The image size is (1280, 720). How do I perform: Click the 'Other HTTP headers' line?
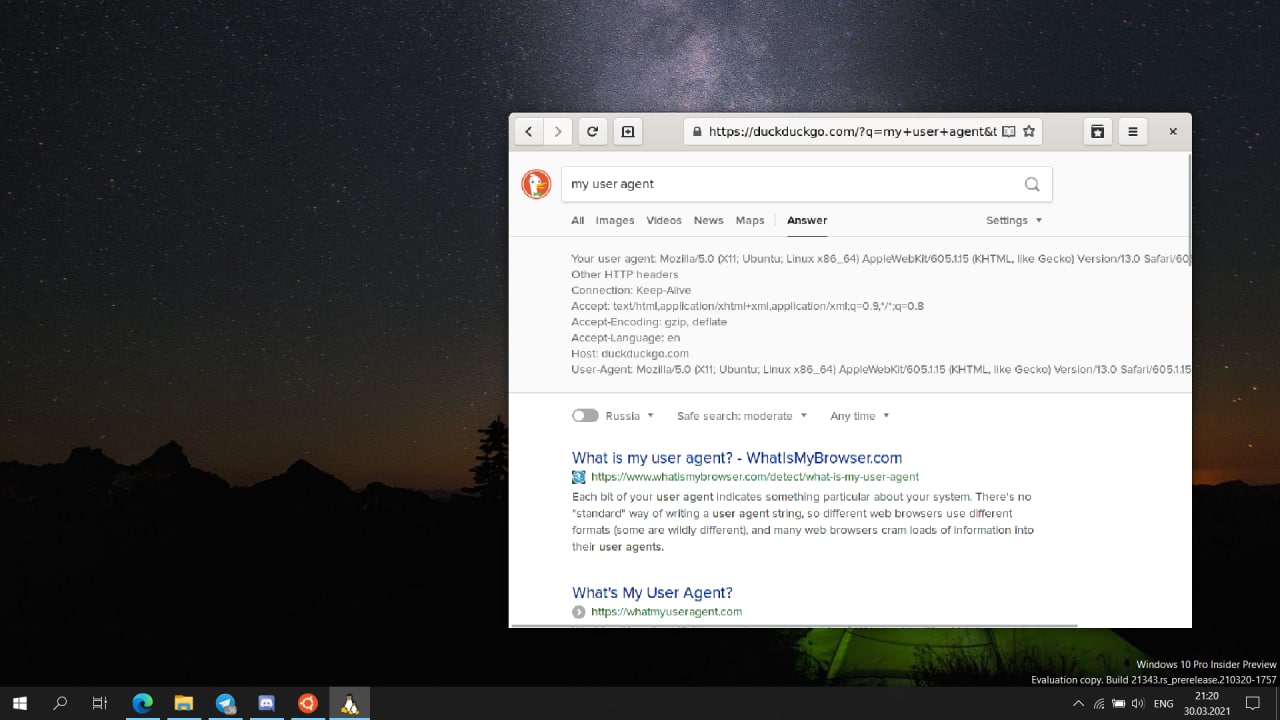coord(625,274)
